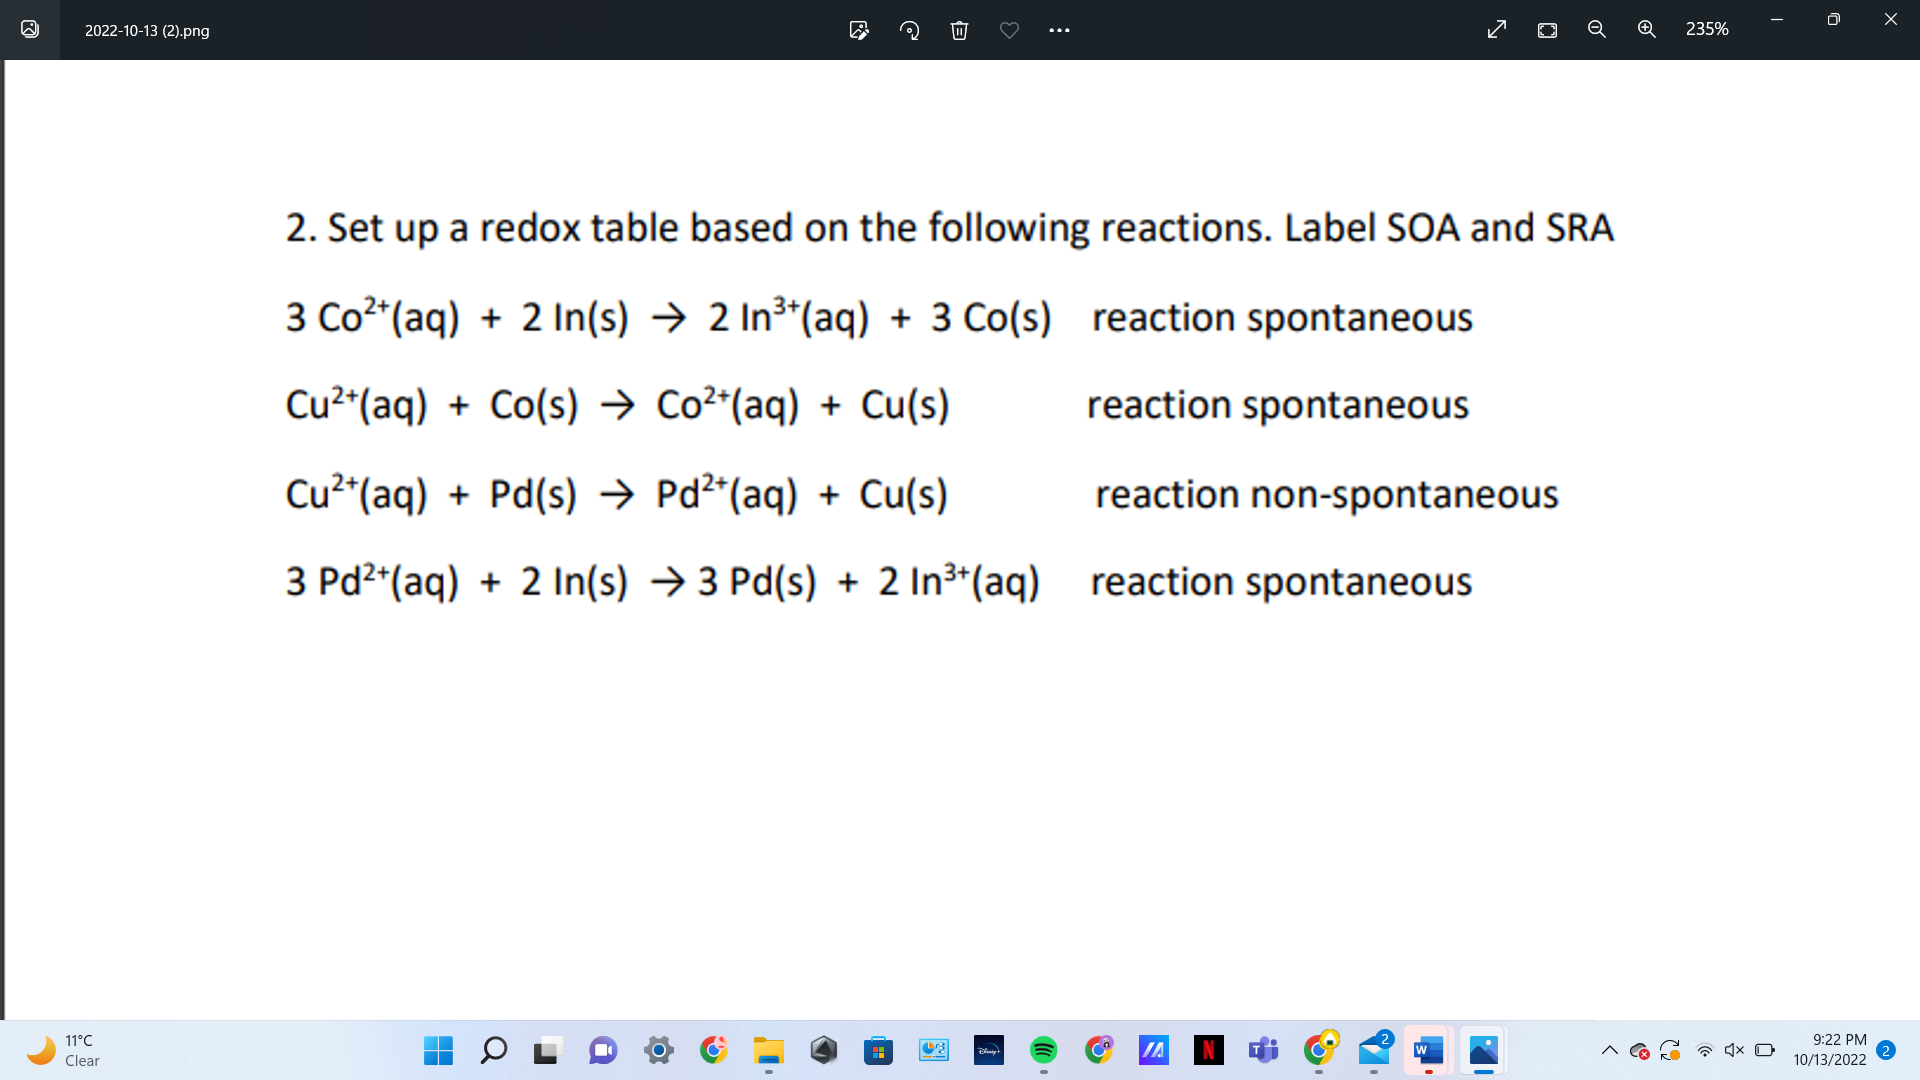1920x1080 pixels.
Task: Open Microsoft Teams from the taskbar
Action: tap(1263, 1051)
